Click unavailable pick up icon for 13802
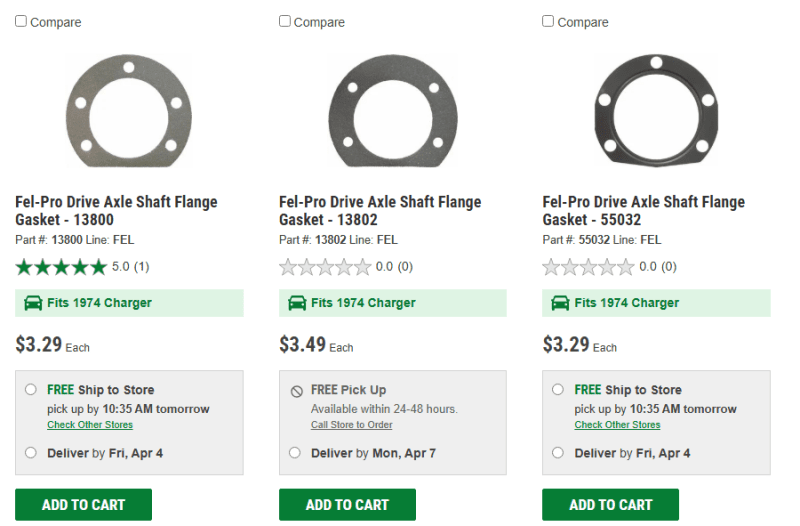Viewport: 800px width, 526px height. [296, 391]
